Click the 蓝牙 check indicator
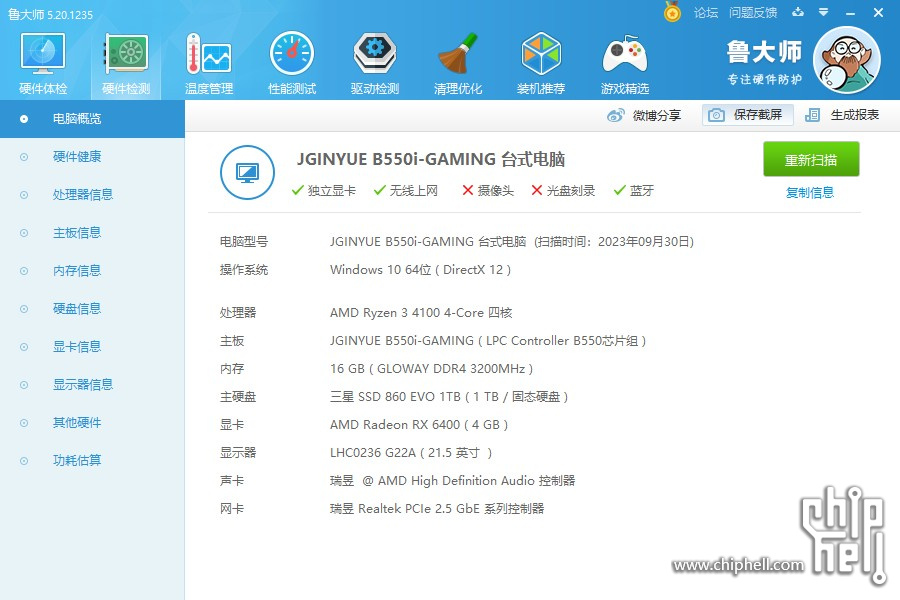This screenshot has width=900, height=600. coord(634,191)
